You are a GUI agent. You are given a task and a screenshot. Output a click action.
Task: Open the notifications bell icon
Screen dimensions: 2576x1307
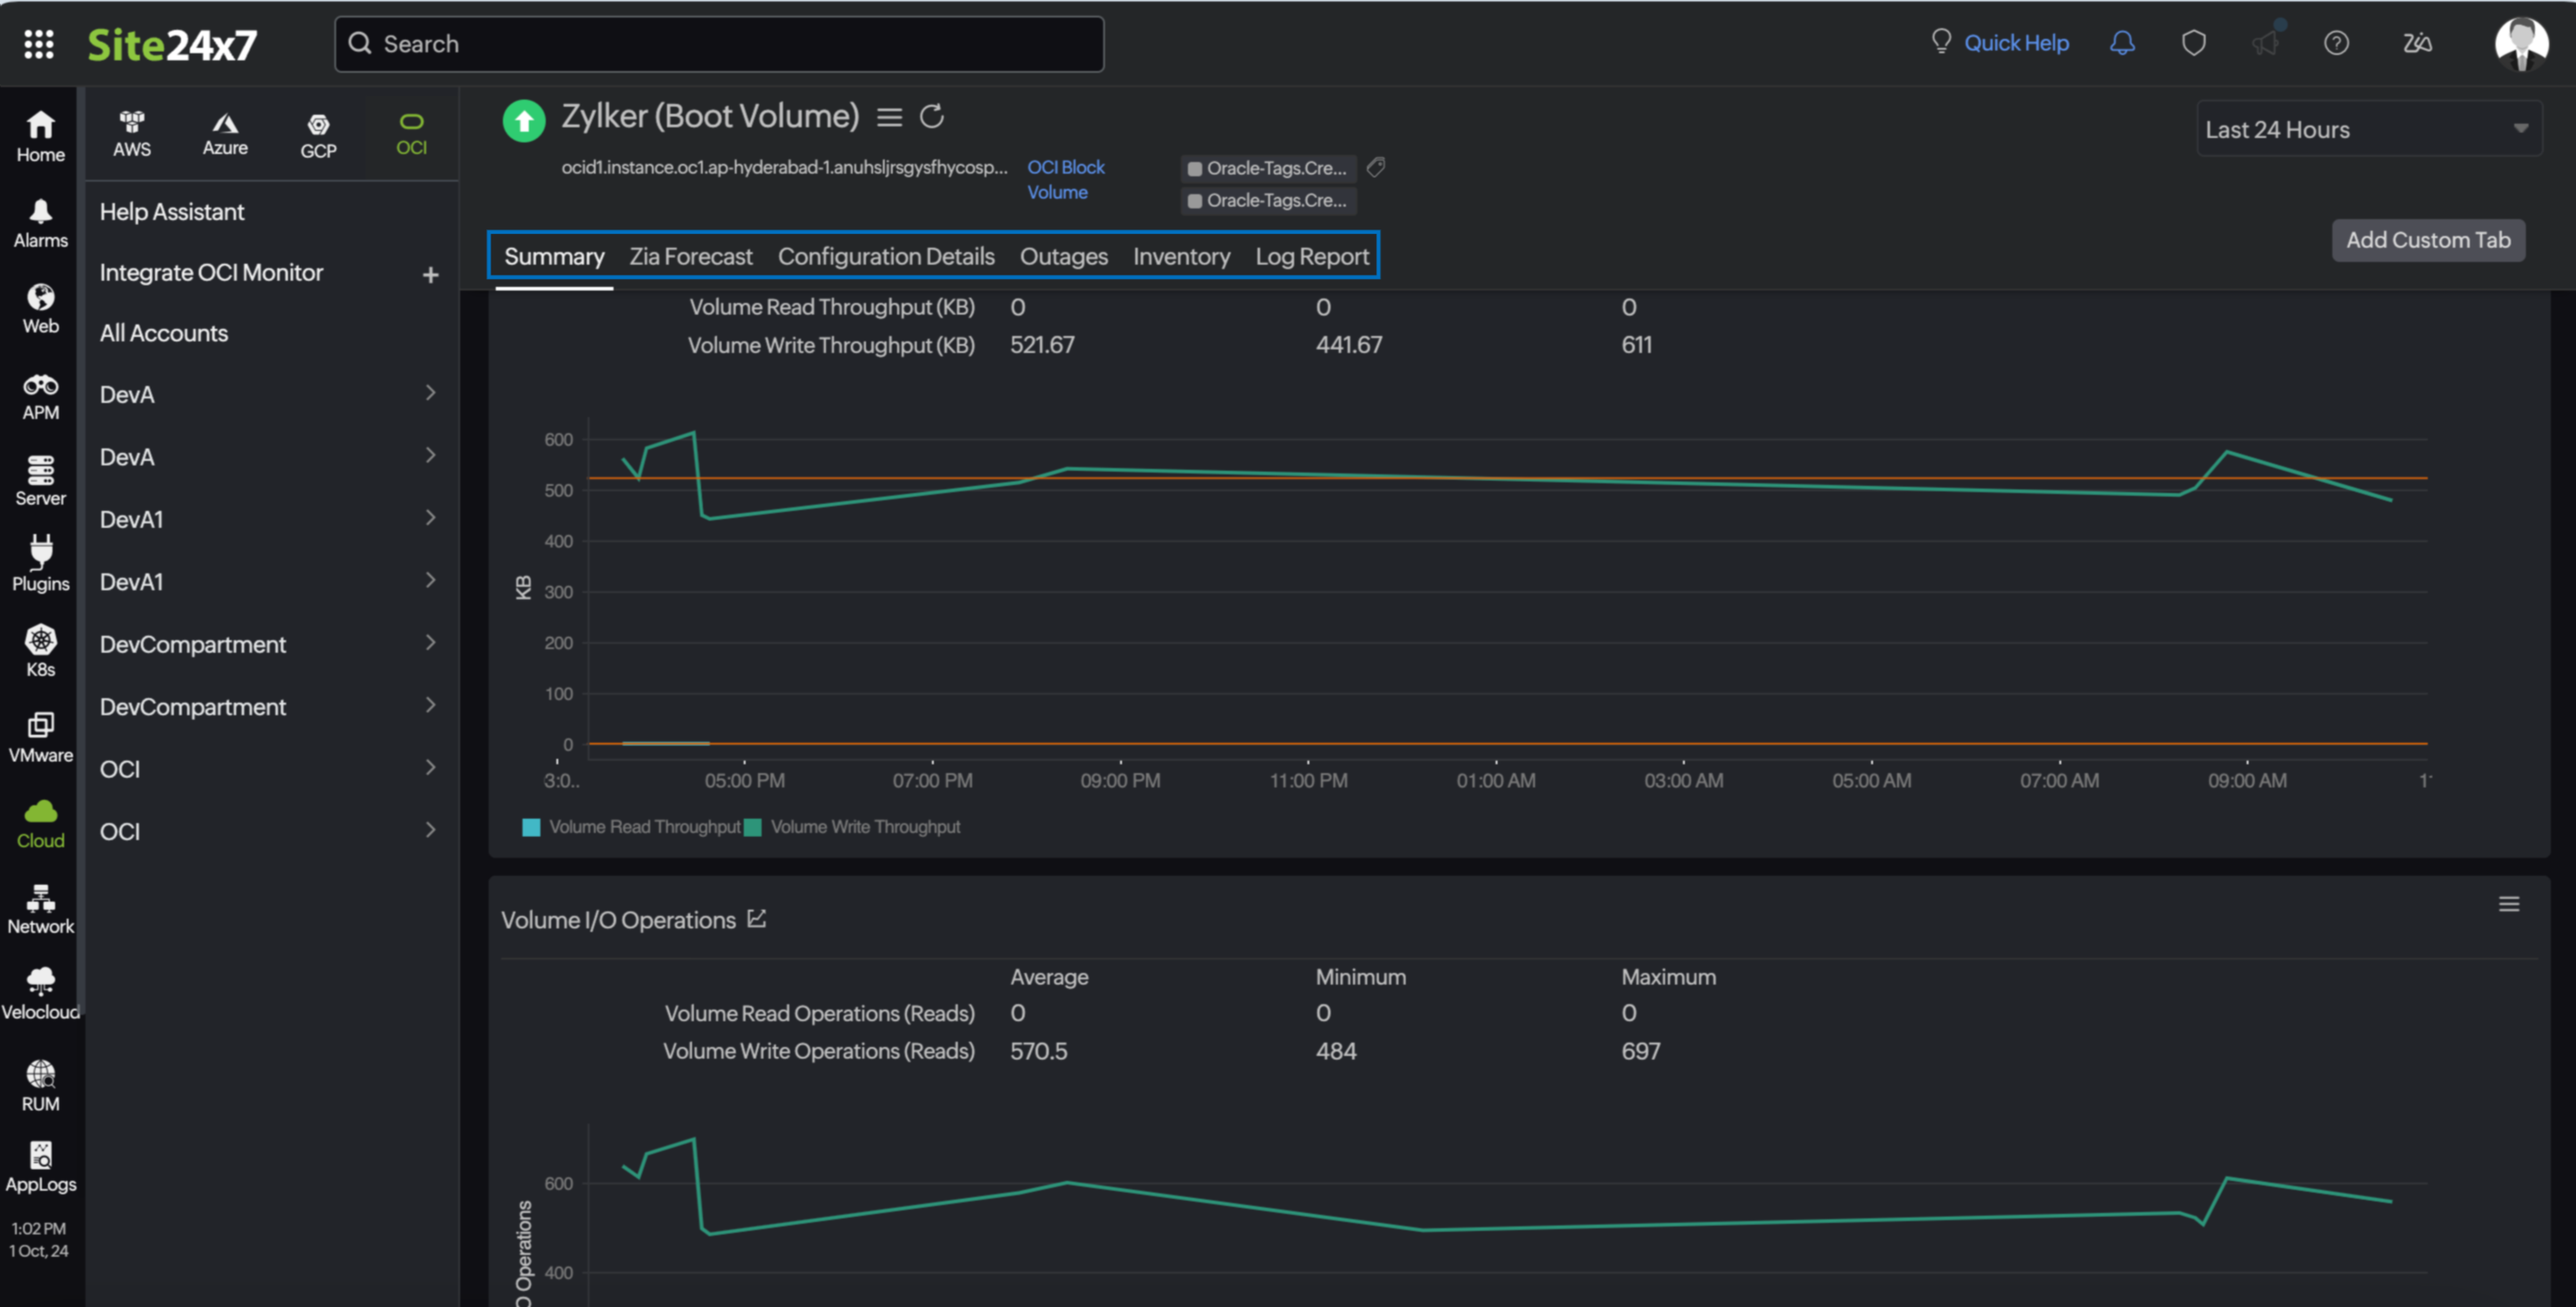pyautogui.click(x=2121, y=43)
